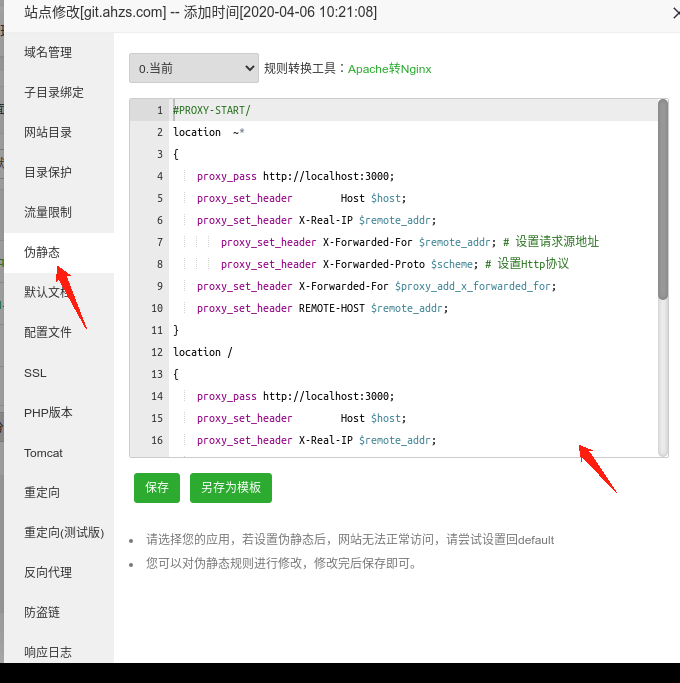Click line 1 #PROXY-START/ in editor
The image size is (680, 683).
point(212,110)
